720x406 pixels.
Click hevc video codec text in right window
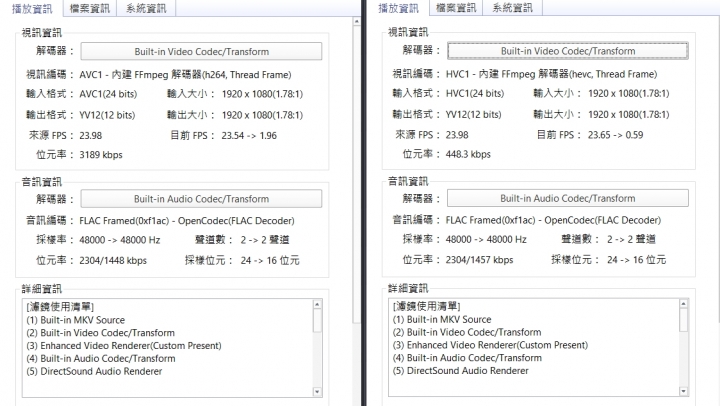pyautogui.click(x=551, y=74)
